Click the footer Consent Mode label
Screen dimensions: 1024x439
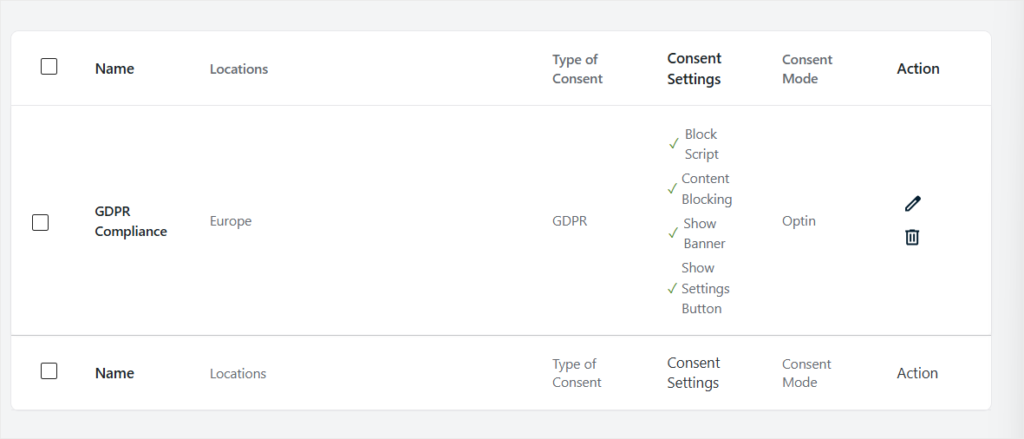807,373
